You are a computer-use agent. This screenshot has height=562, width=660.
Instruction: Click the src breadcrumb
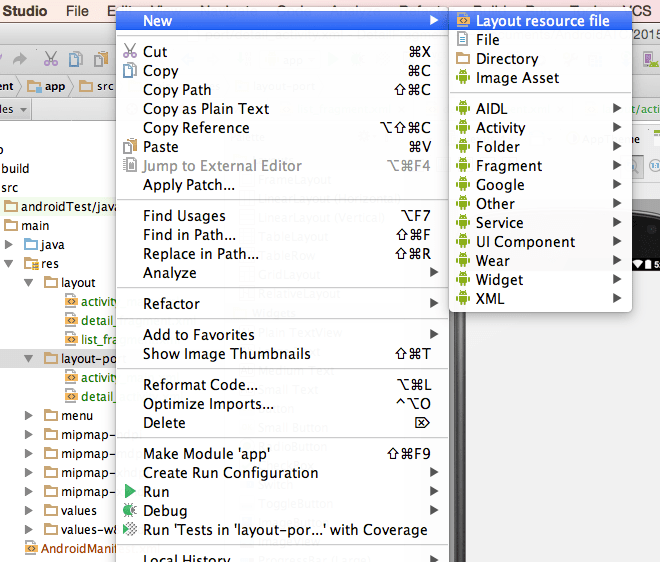click(x=97, y=86)
